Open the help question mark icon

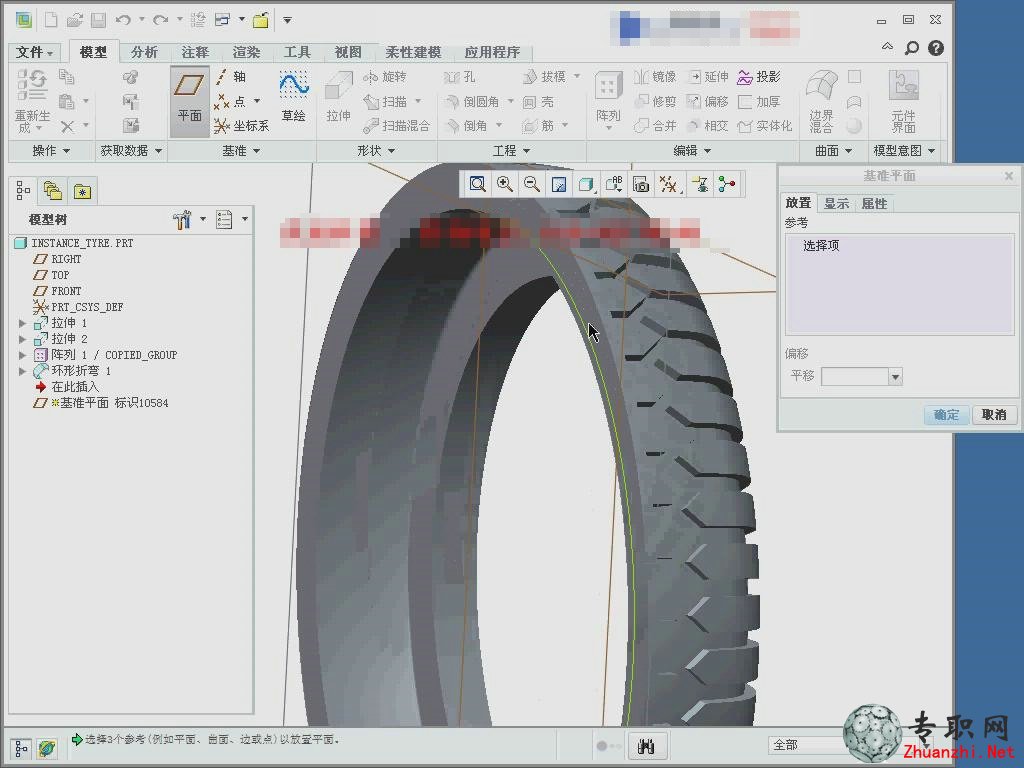(x=936, y=48)
